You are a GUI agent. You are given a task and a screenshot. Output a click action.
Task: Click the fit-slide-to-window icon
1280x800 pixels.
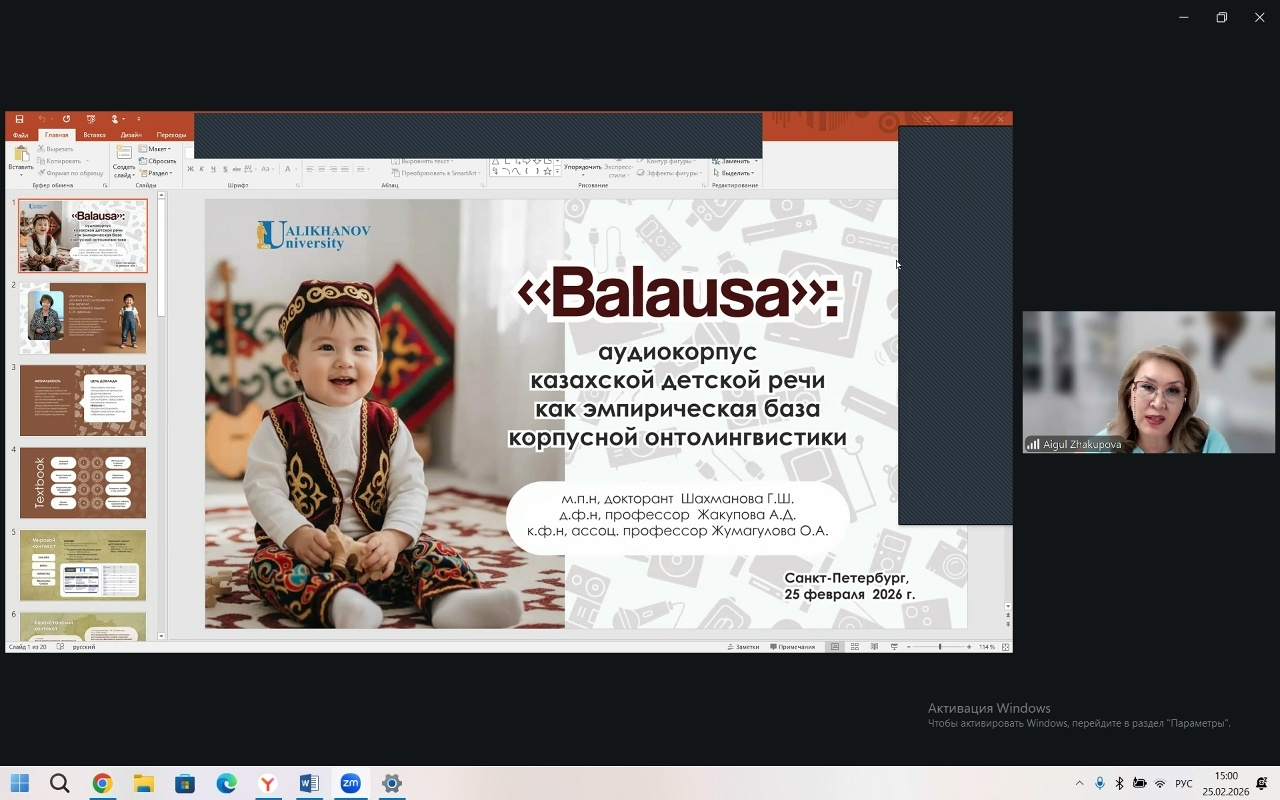pyautogui.click(x=1005, y=646)
